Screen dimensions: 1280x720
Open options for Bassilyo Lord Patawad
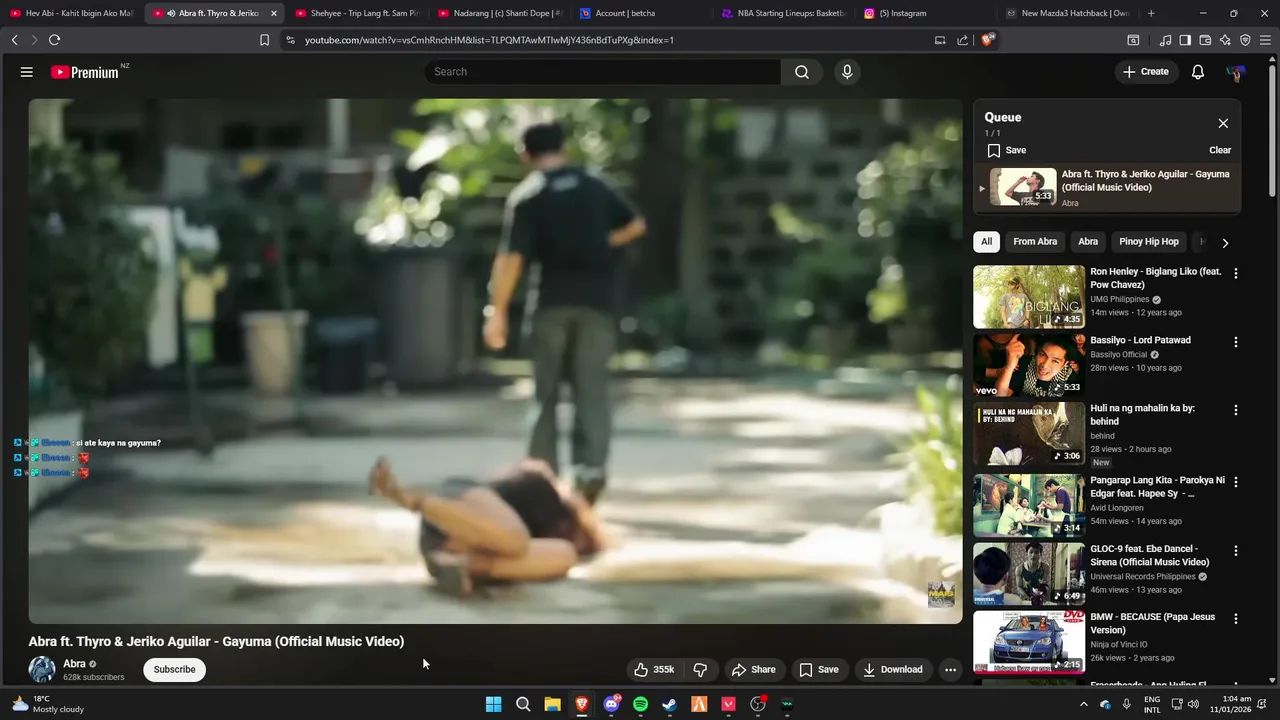1235,342
